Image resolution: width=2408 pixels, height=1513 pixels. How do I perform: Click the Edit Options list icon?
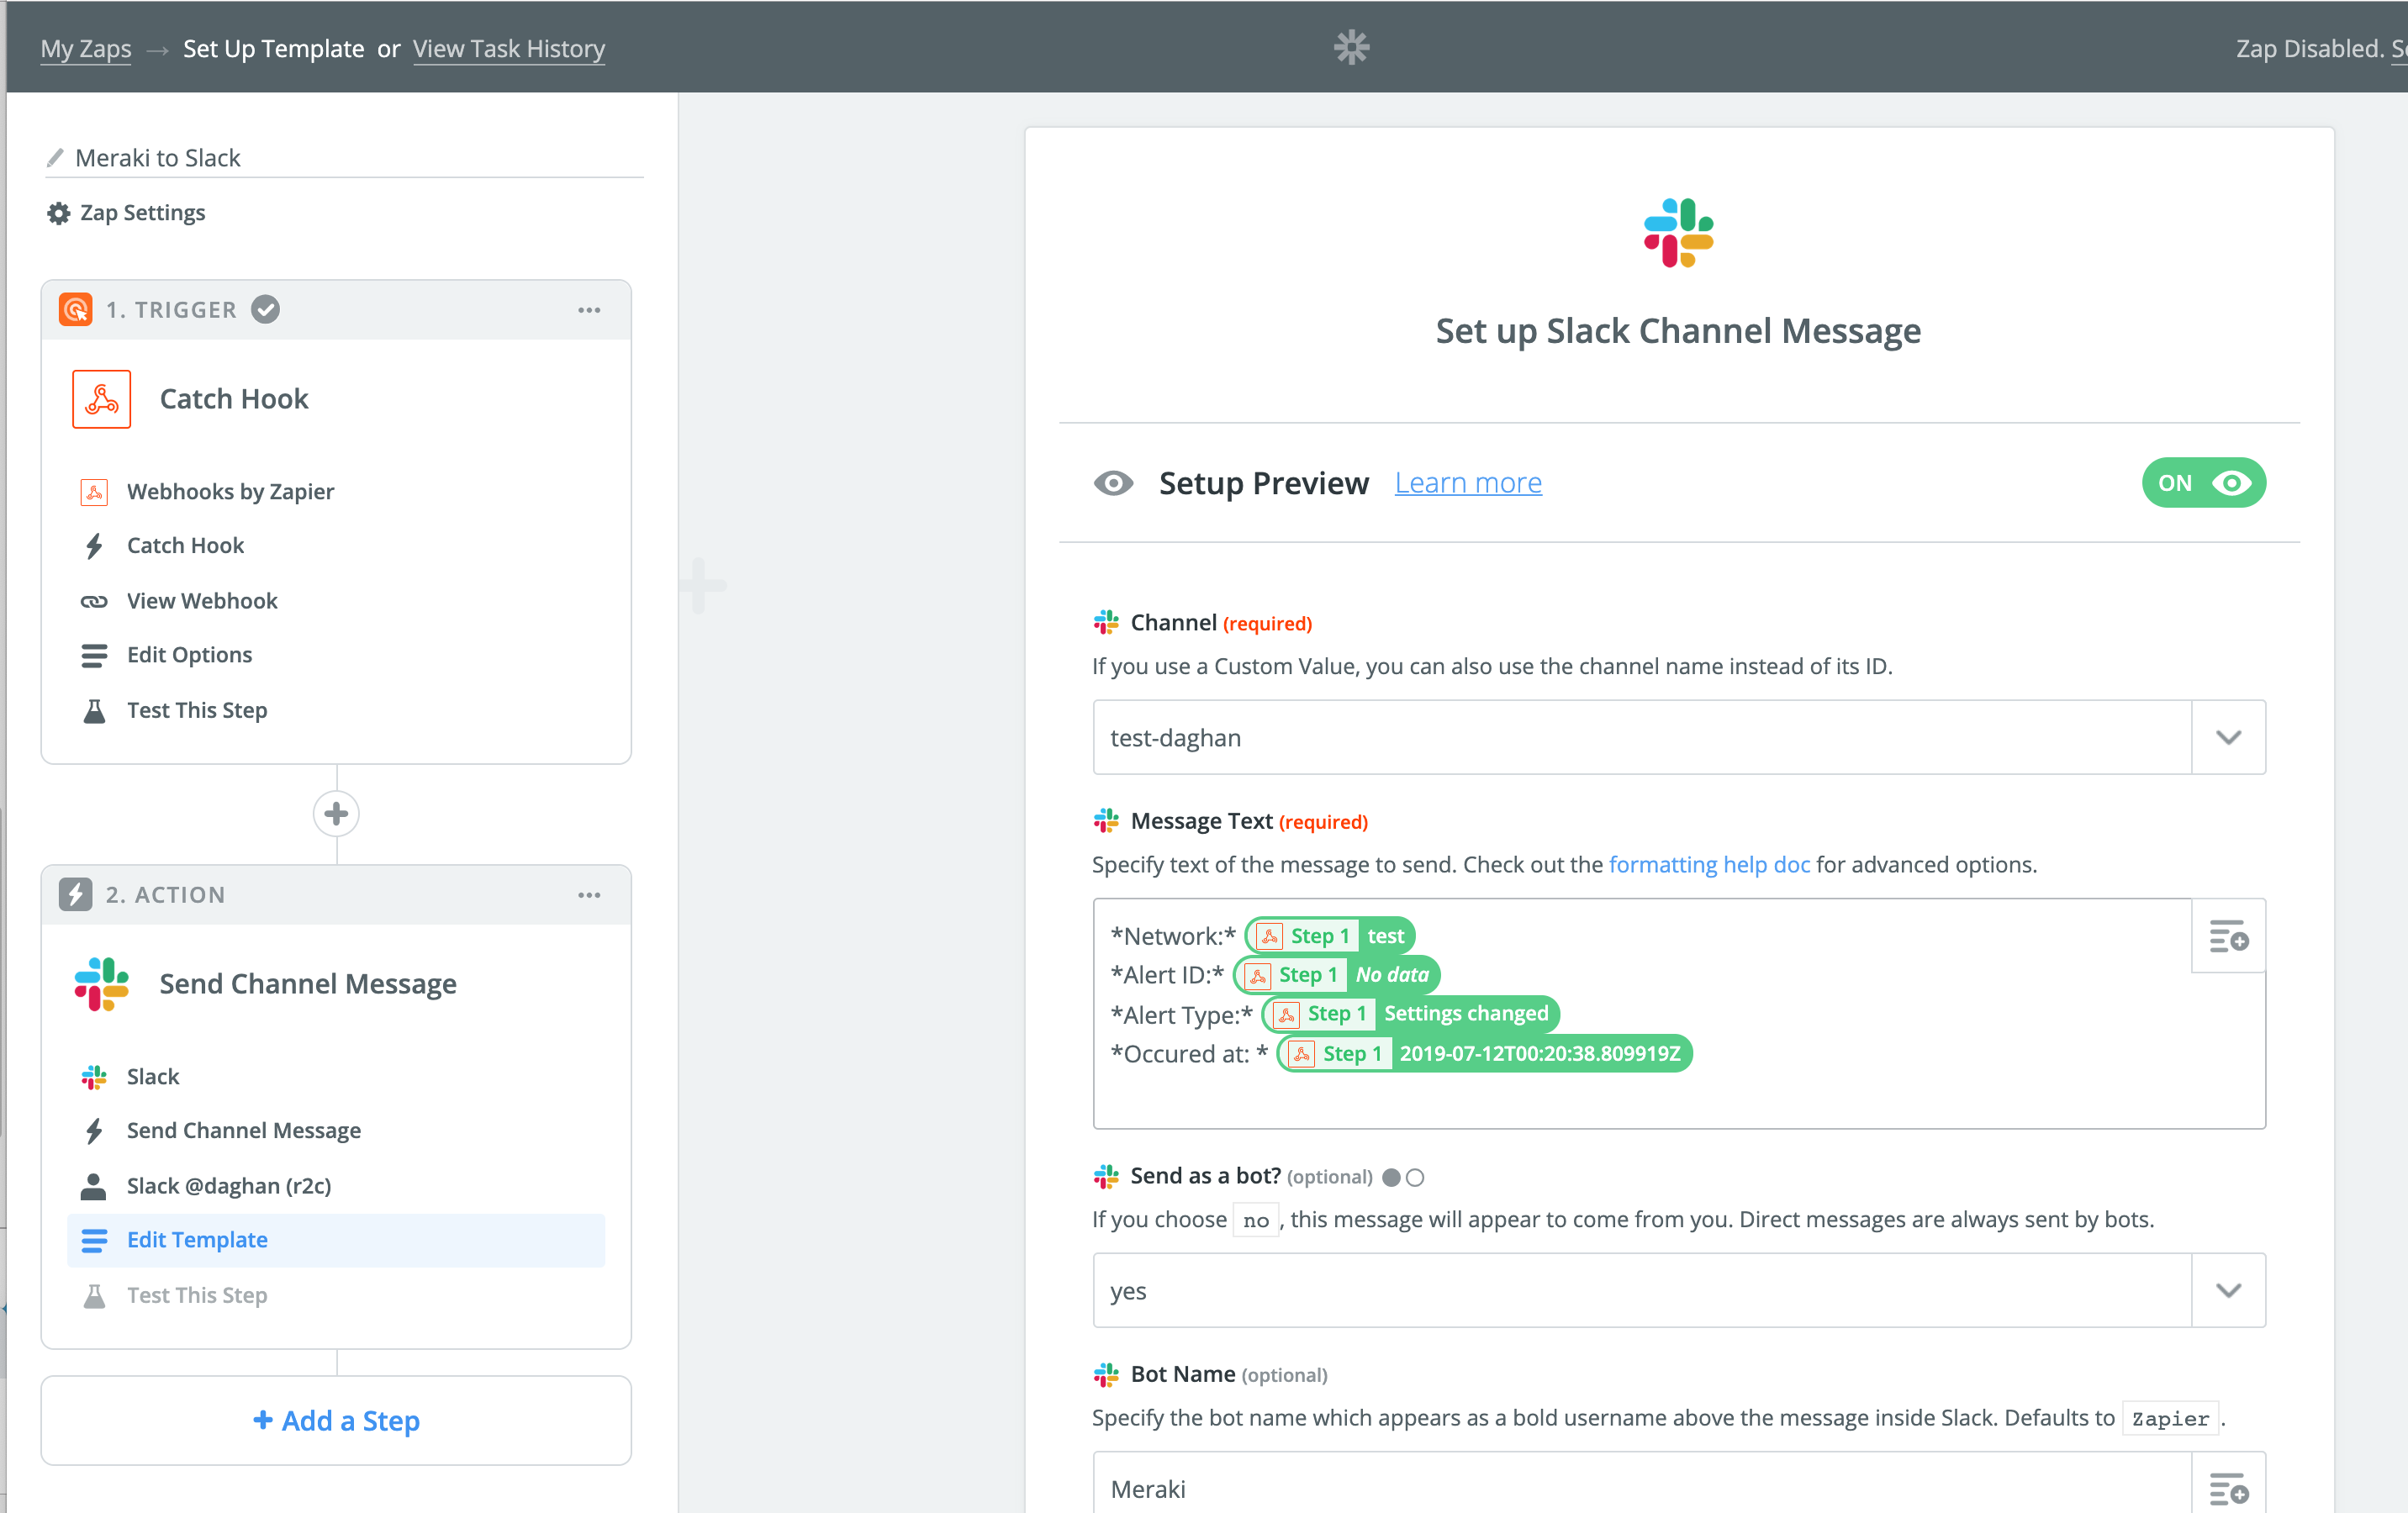(95, 655)
